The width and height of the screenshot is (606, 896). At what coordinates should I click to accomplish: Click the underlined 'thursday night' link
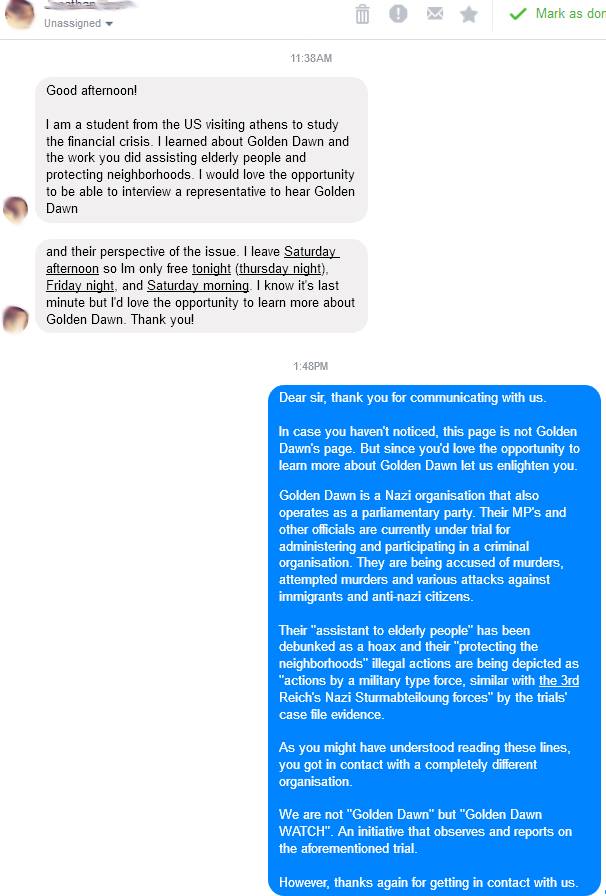(x=280, y=269)
